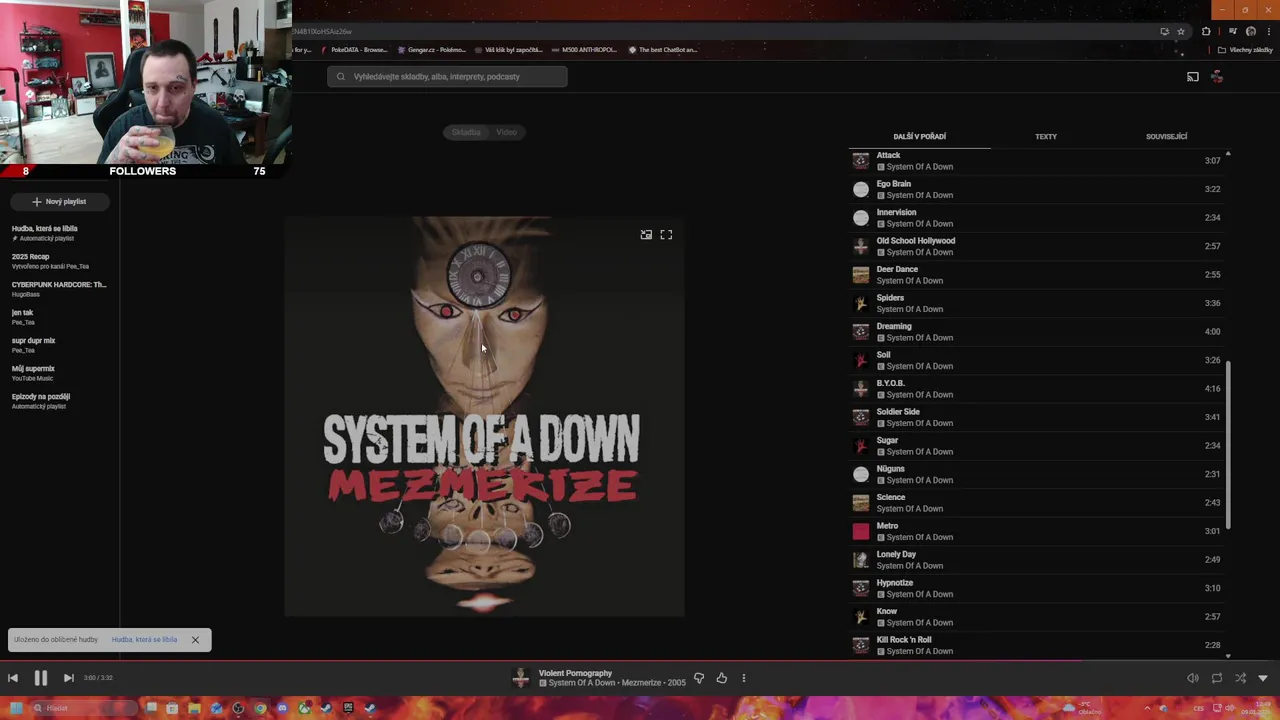Follow the Hudba, která se líbila toast link

point(144,640)
